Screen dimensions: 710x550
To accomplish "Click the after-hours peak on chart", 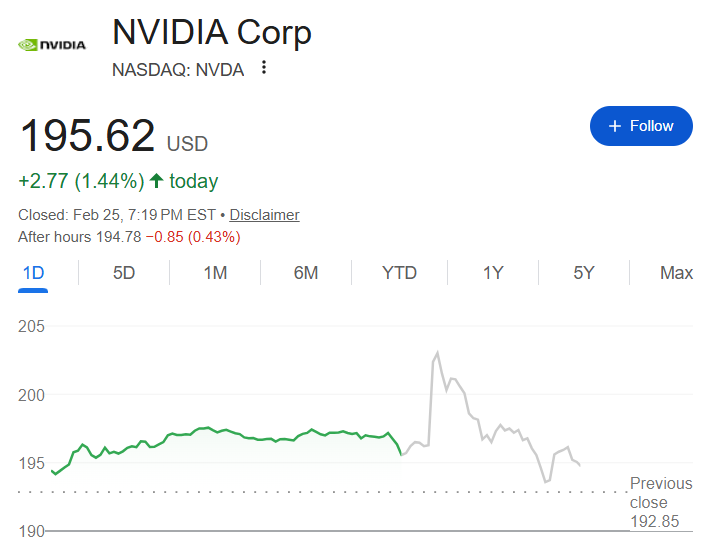I will coord(437,354).
